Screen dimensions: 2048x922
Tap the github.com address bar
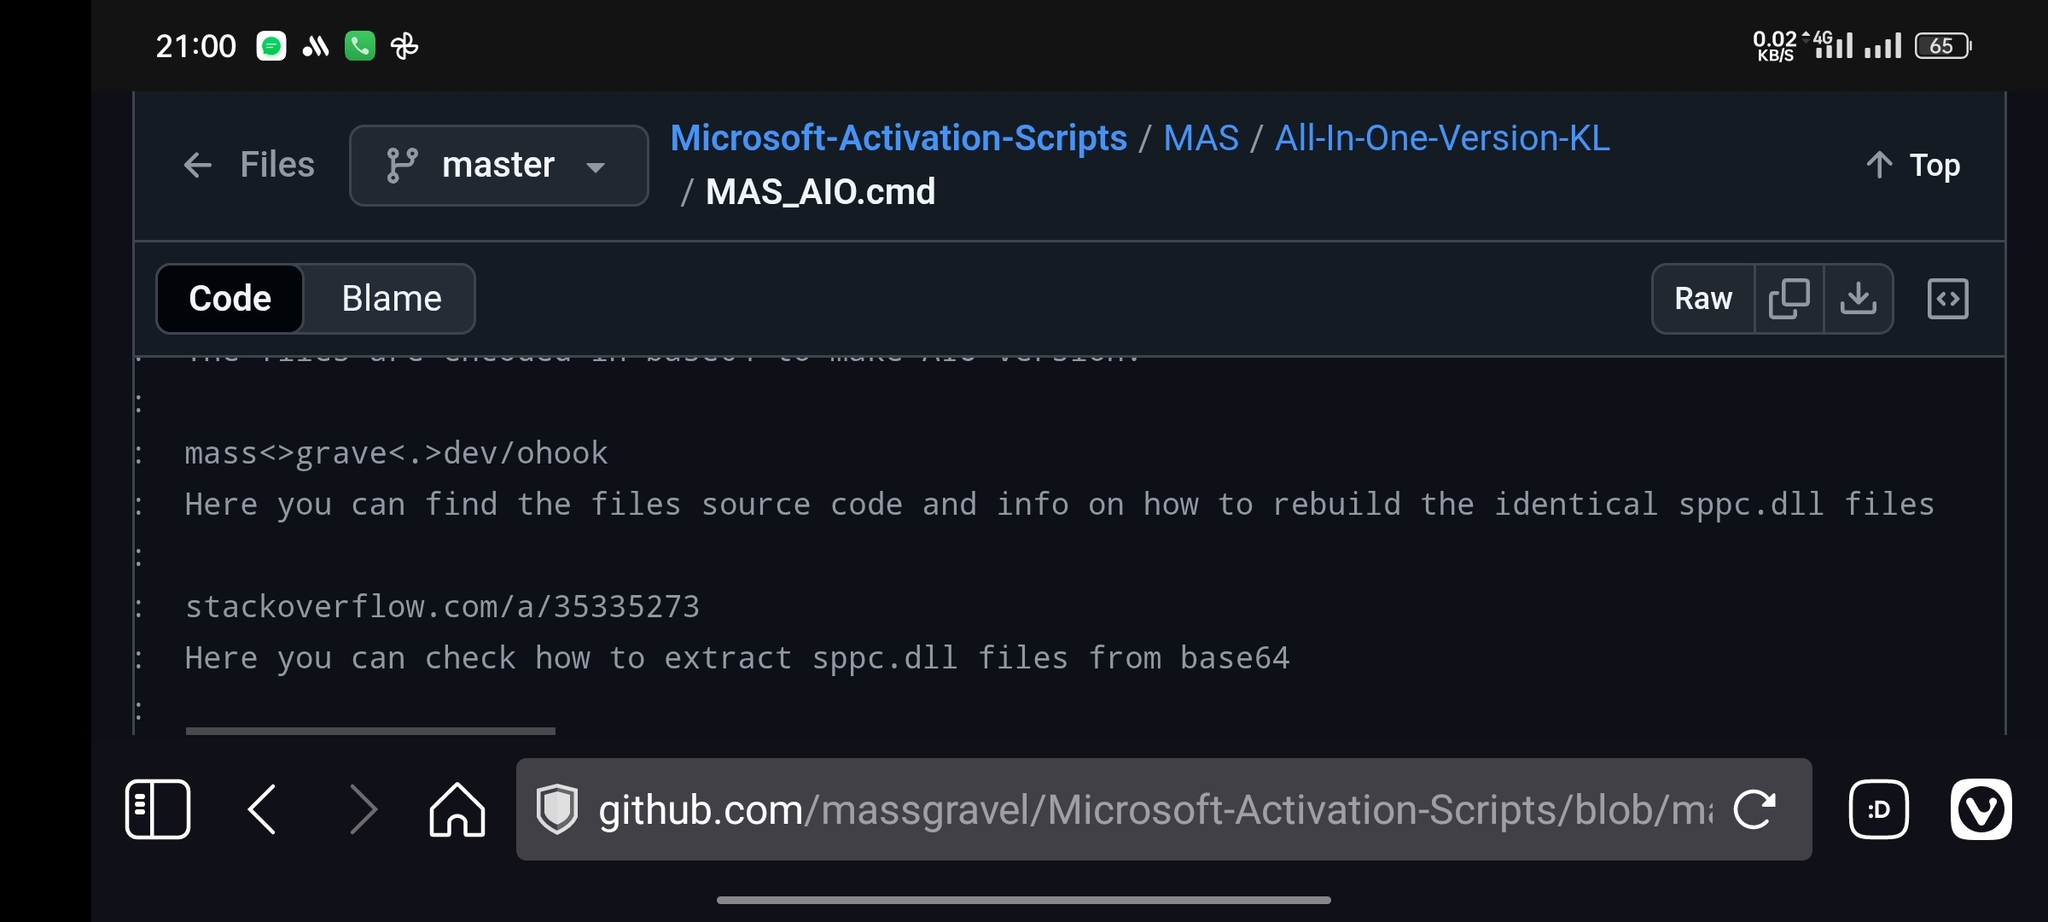pos(1150,809)
